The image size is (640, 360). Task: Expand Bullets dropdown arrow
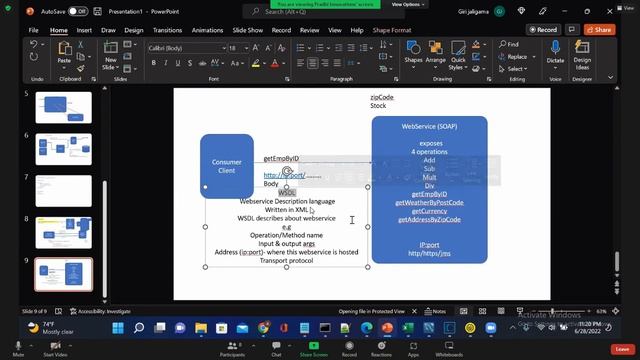309,48
